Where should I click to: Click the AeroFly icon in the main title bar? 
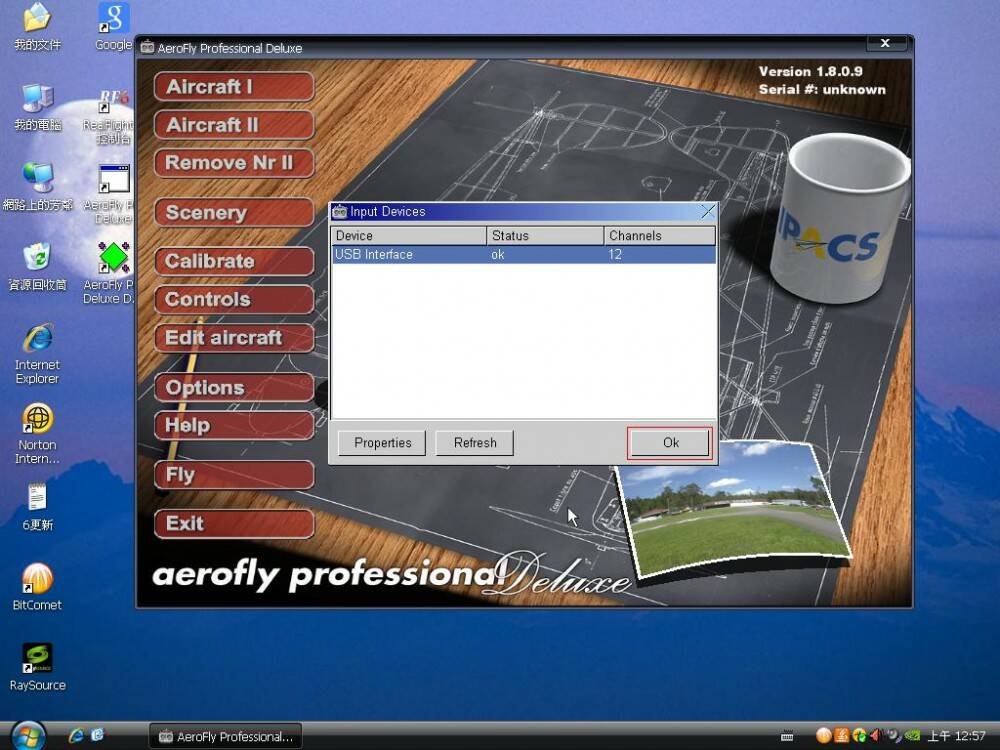pyautogui.click(x=147, y=48)
